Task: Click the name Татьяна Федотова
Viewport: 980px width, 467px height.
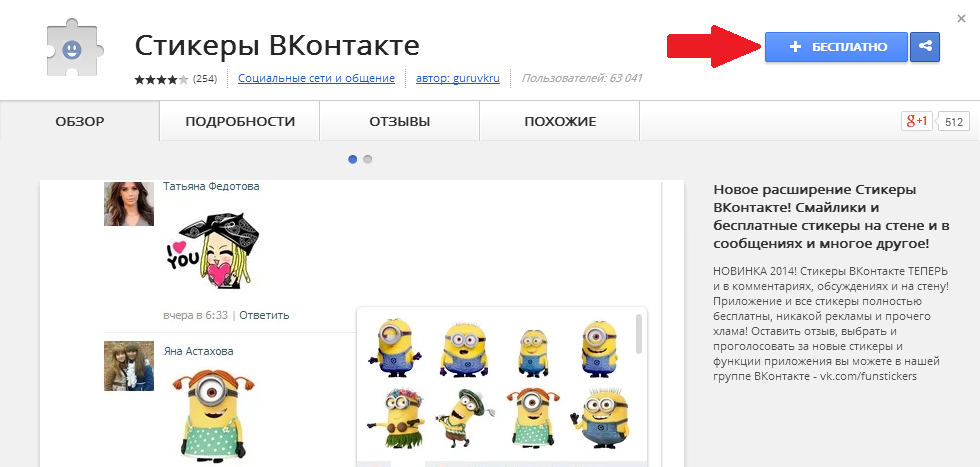Action: tap(211, 186)
